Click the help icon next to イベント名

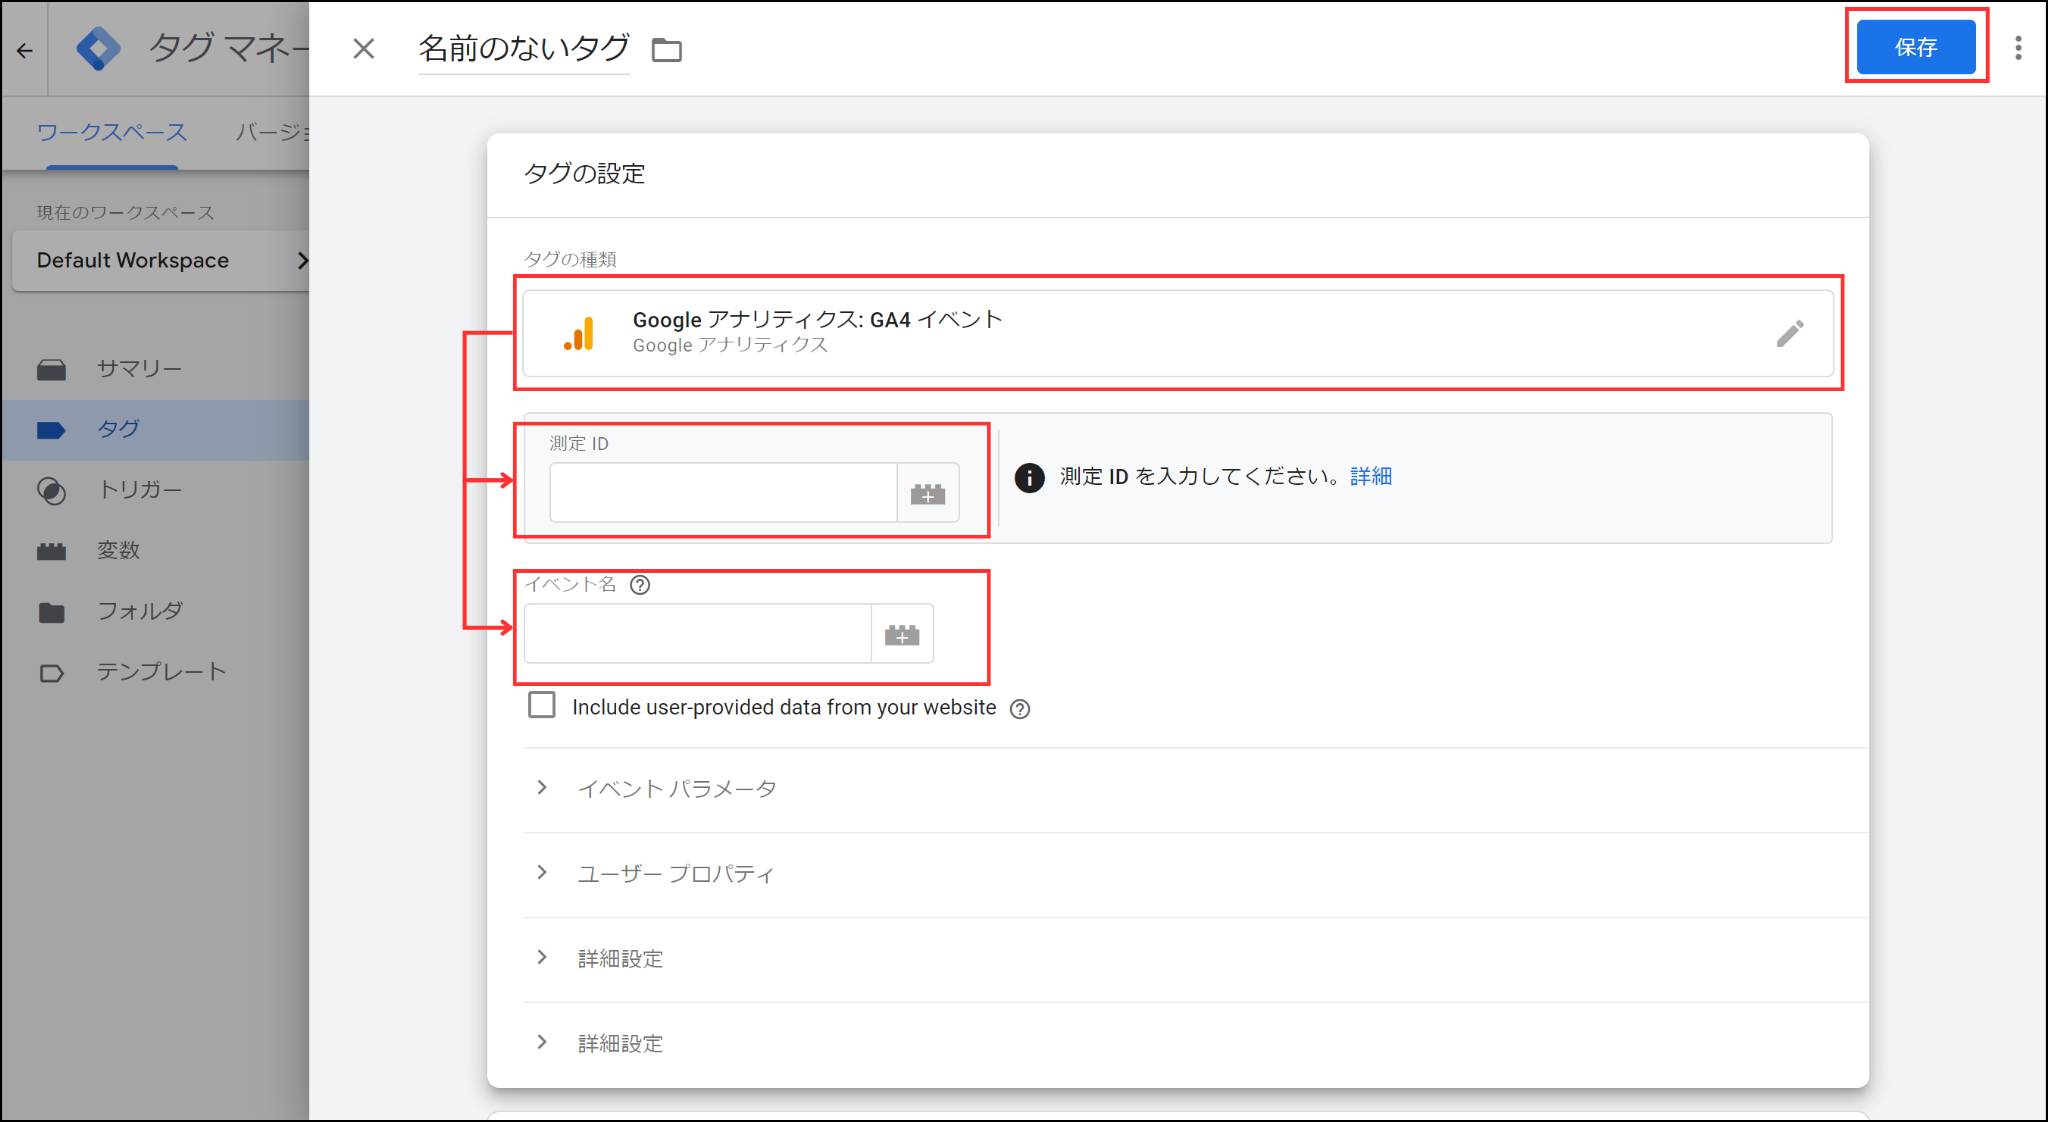click(640, 585)
